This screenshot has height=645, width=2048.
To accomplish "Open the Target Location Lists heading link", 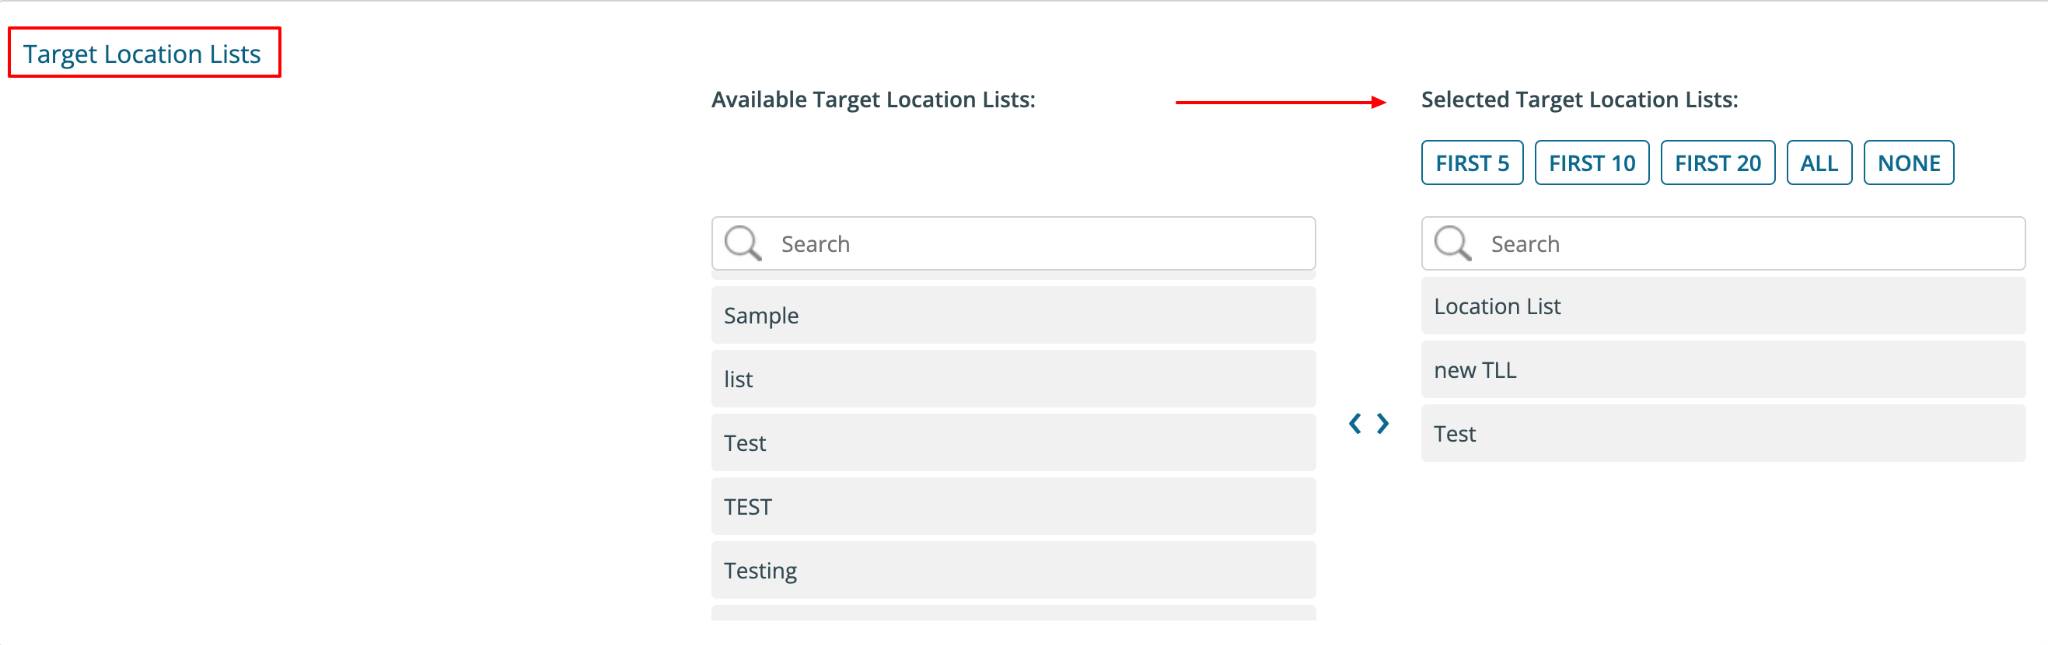I will 142,54.
